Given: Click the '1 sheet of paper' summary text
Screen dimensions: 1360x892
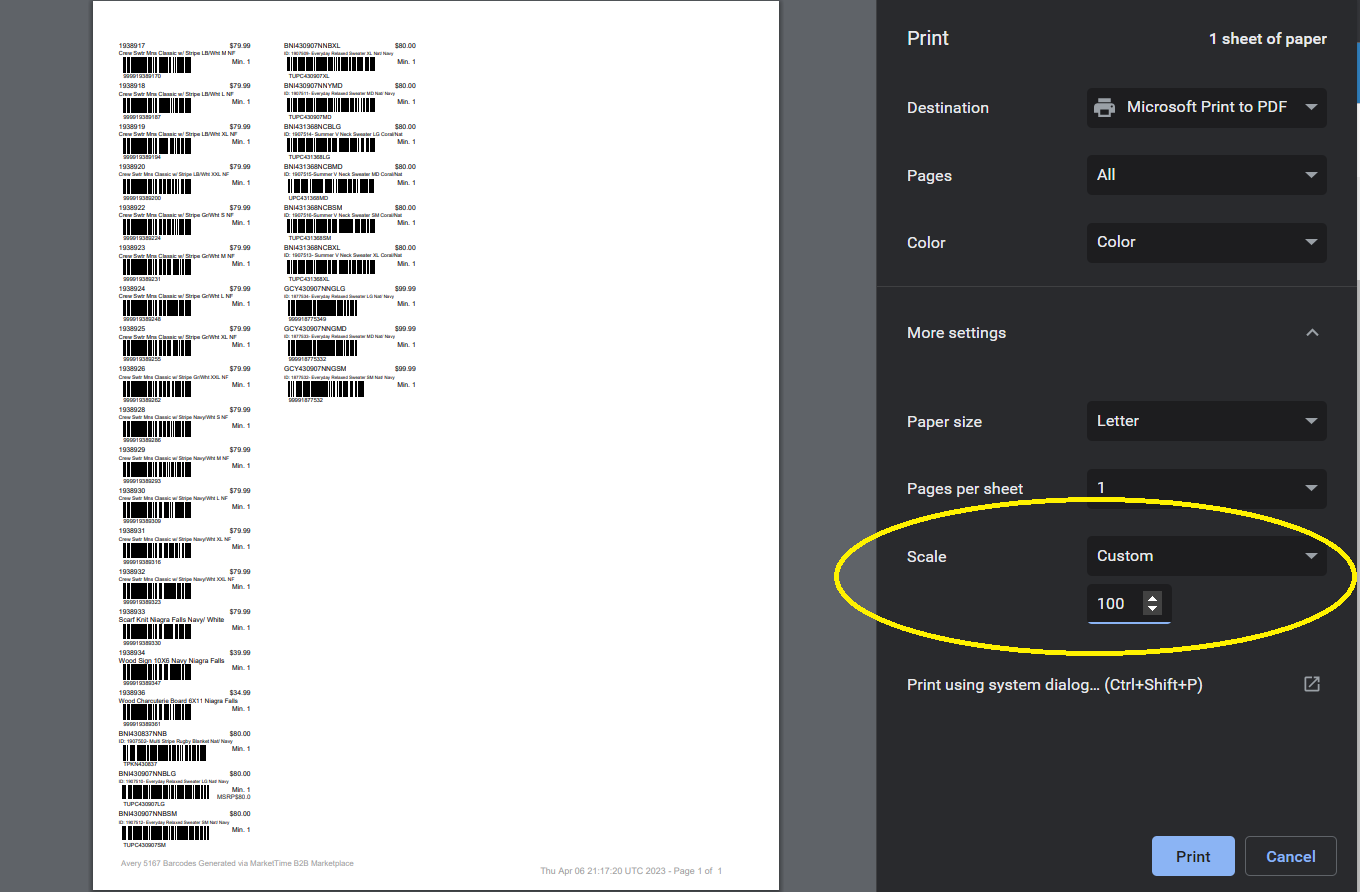Looking at the screenshot, I should 1268,39.
